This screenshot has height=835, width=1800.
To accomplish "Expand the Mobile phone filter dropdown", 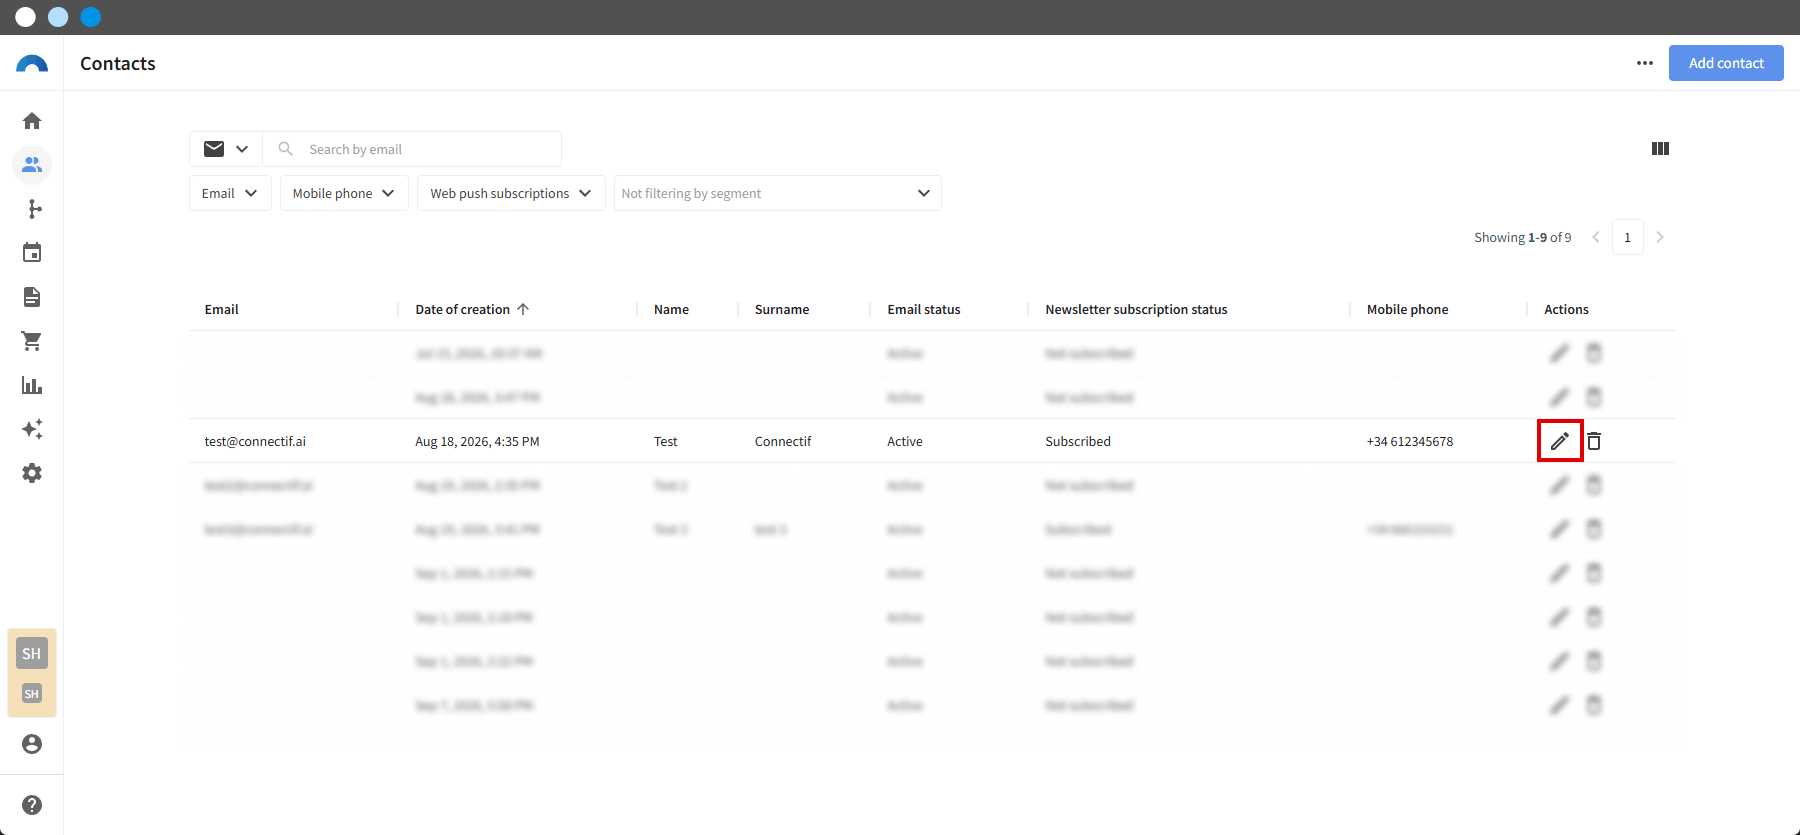I will tap(344, 193).
